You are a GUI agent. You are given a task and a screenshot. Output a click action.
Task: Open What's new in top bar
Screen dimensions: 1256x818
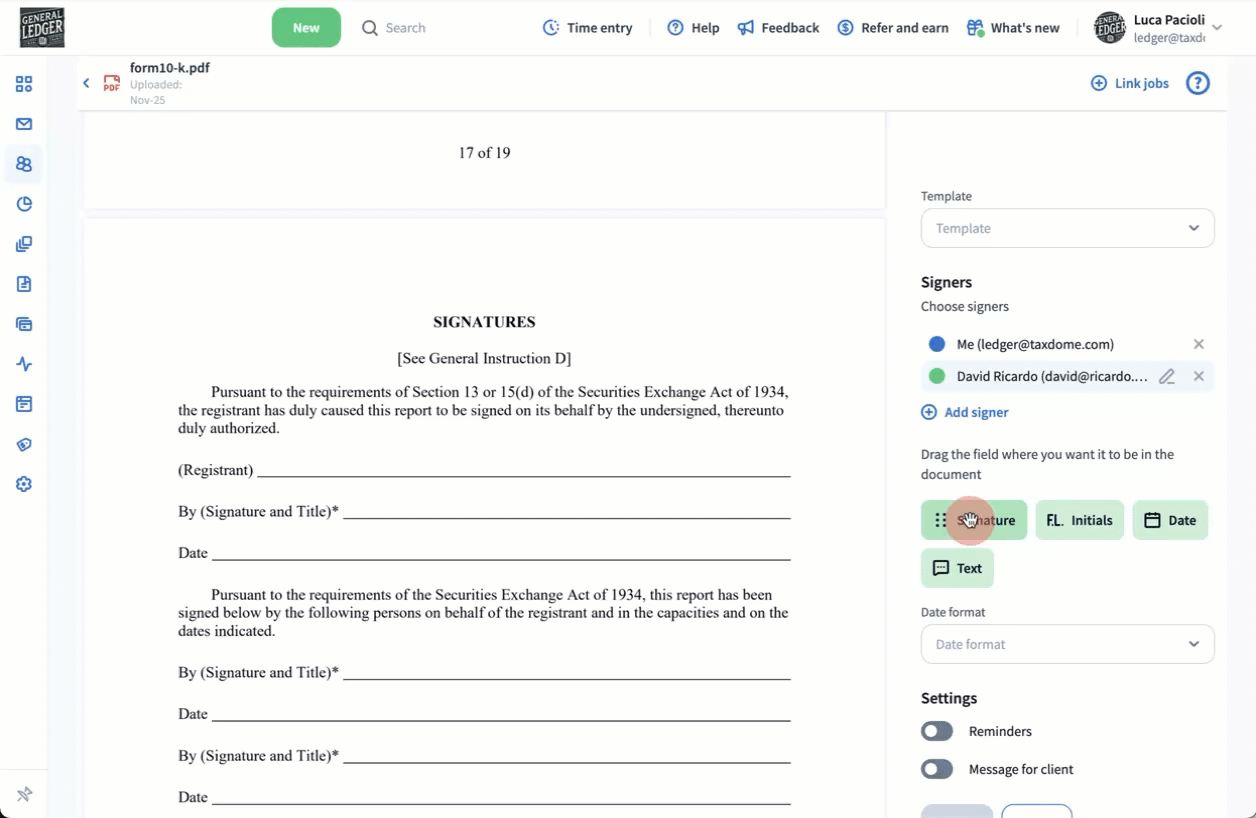point(1013,28)
